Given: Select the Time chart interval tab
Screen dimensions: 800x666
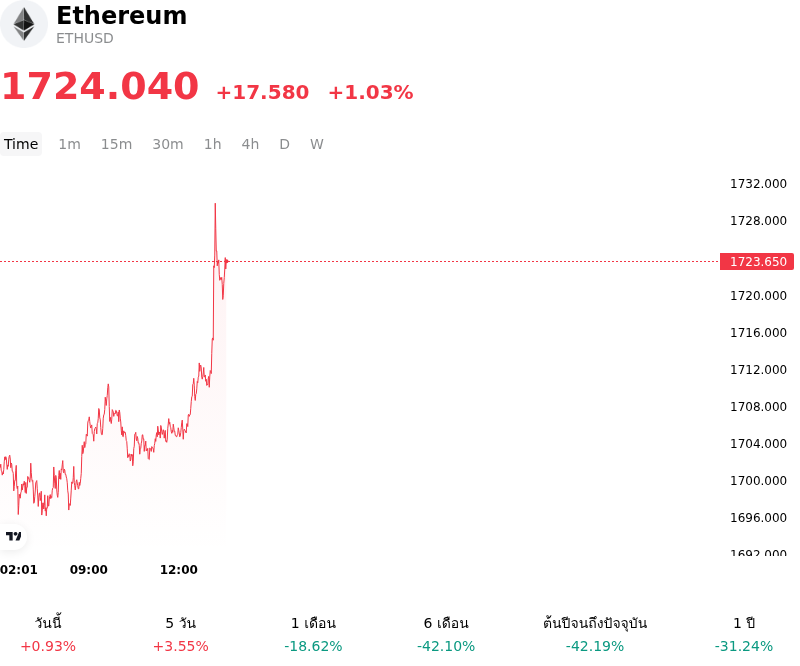Looking at the screenshot, I should [21, 144].
